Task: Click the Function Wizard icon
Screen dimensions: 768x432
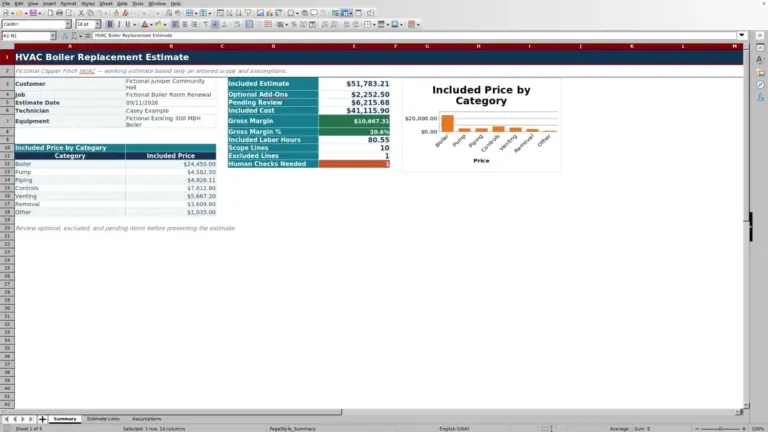Action: tap(65, 35)
